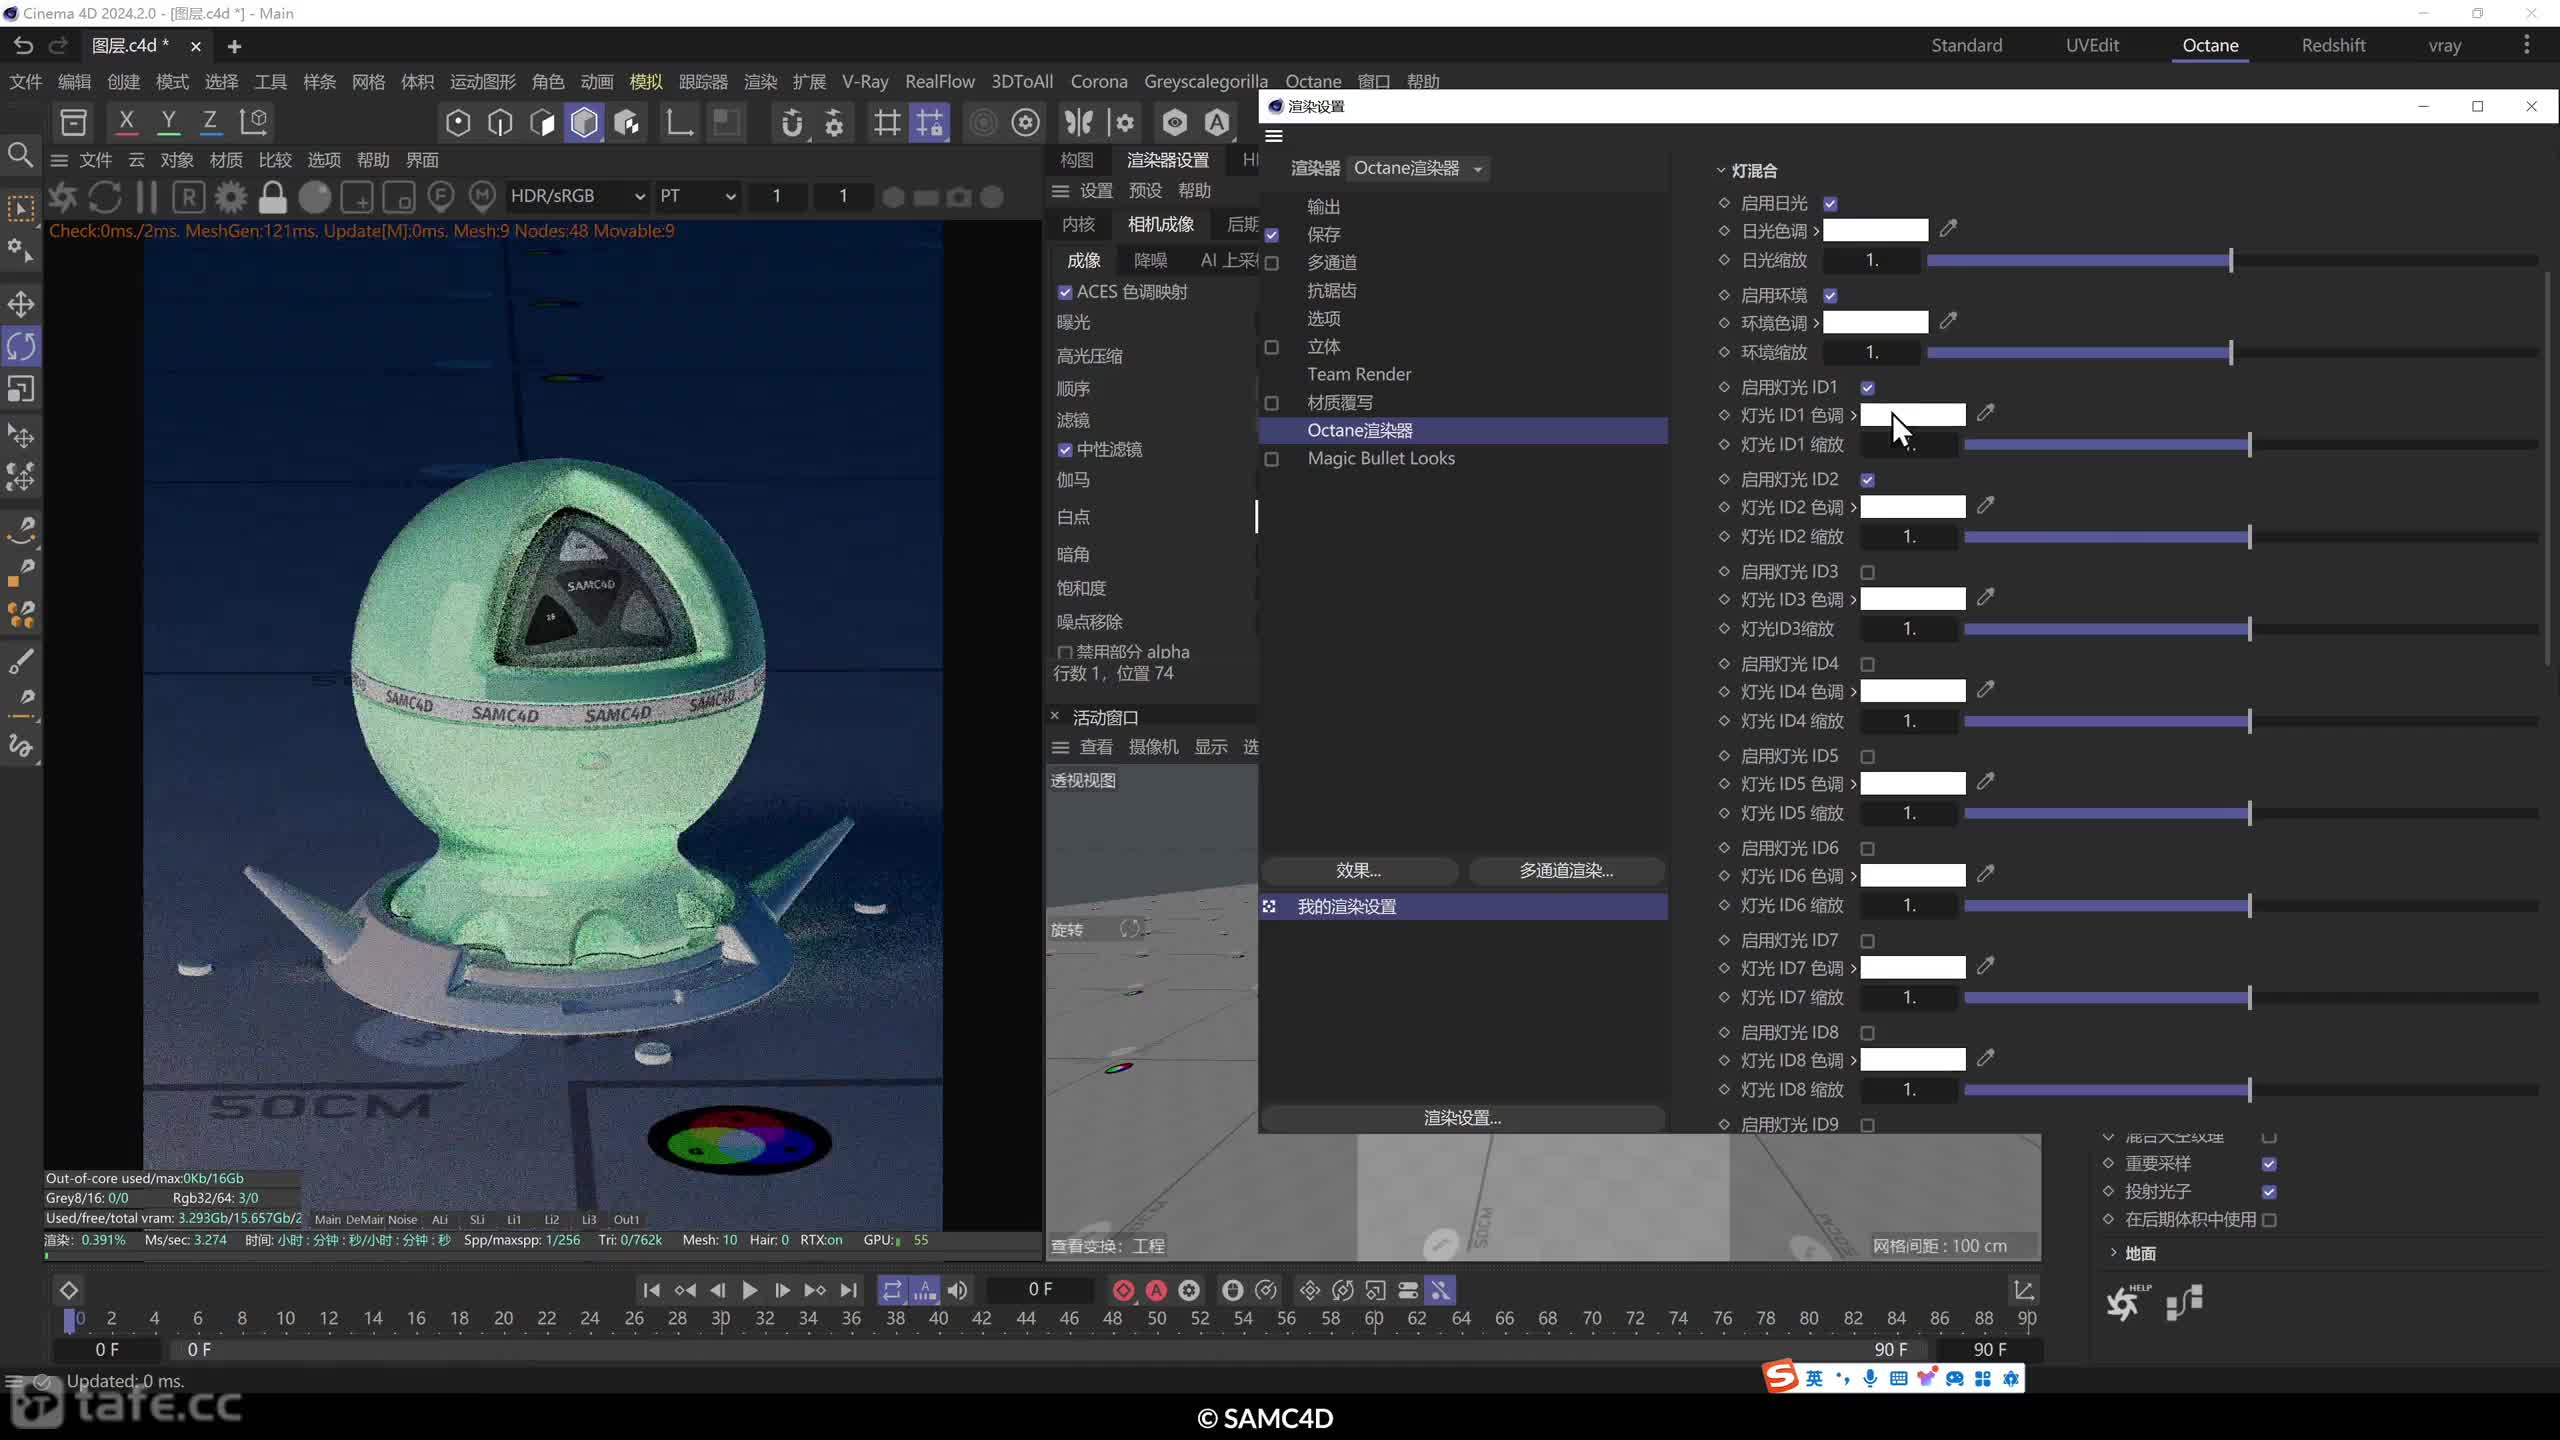The width and height of the screenshot is (2560, 1440).
Task: Enable 启用灯光 ID5 checkbox
Action: point(1867,757)
